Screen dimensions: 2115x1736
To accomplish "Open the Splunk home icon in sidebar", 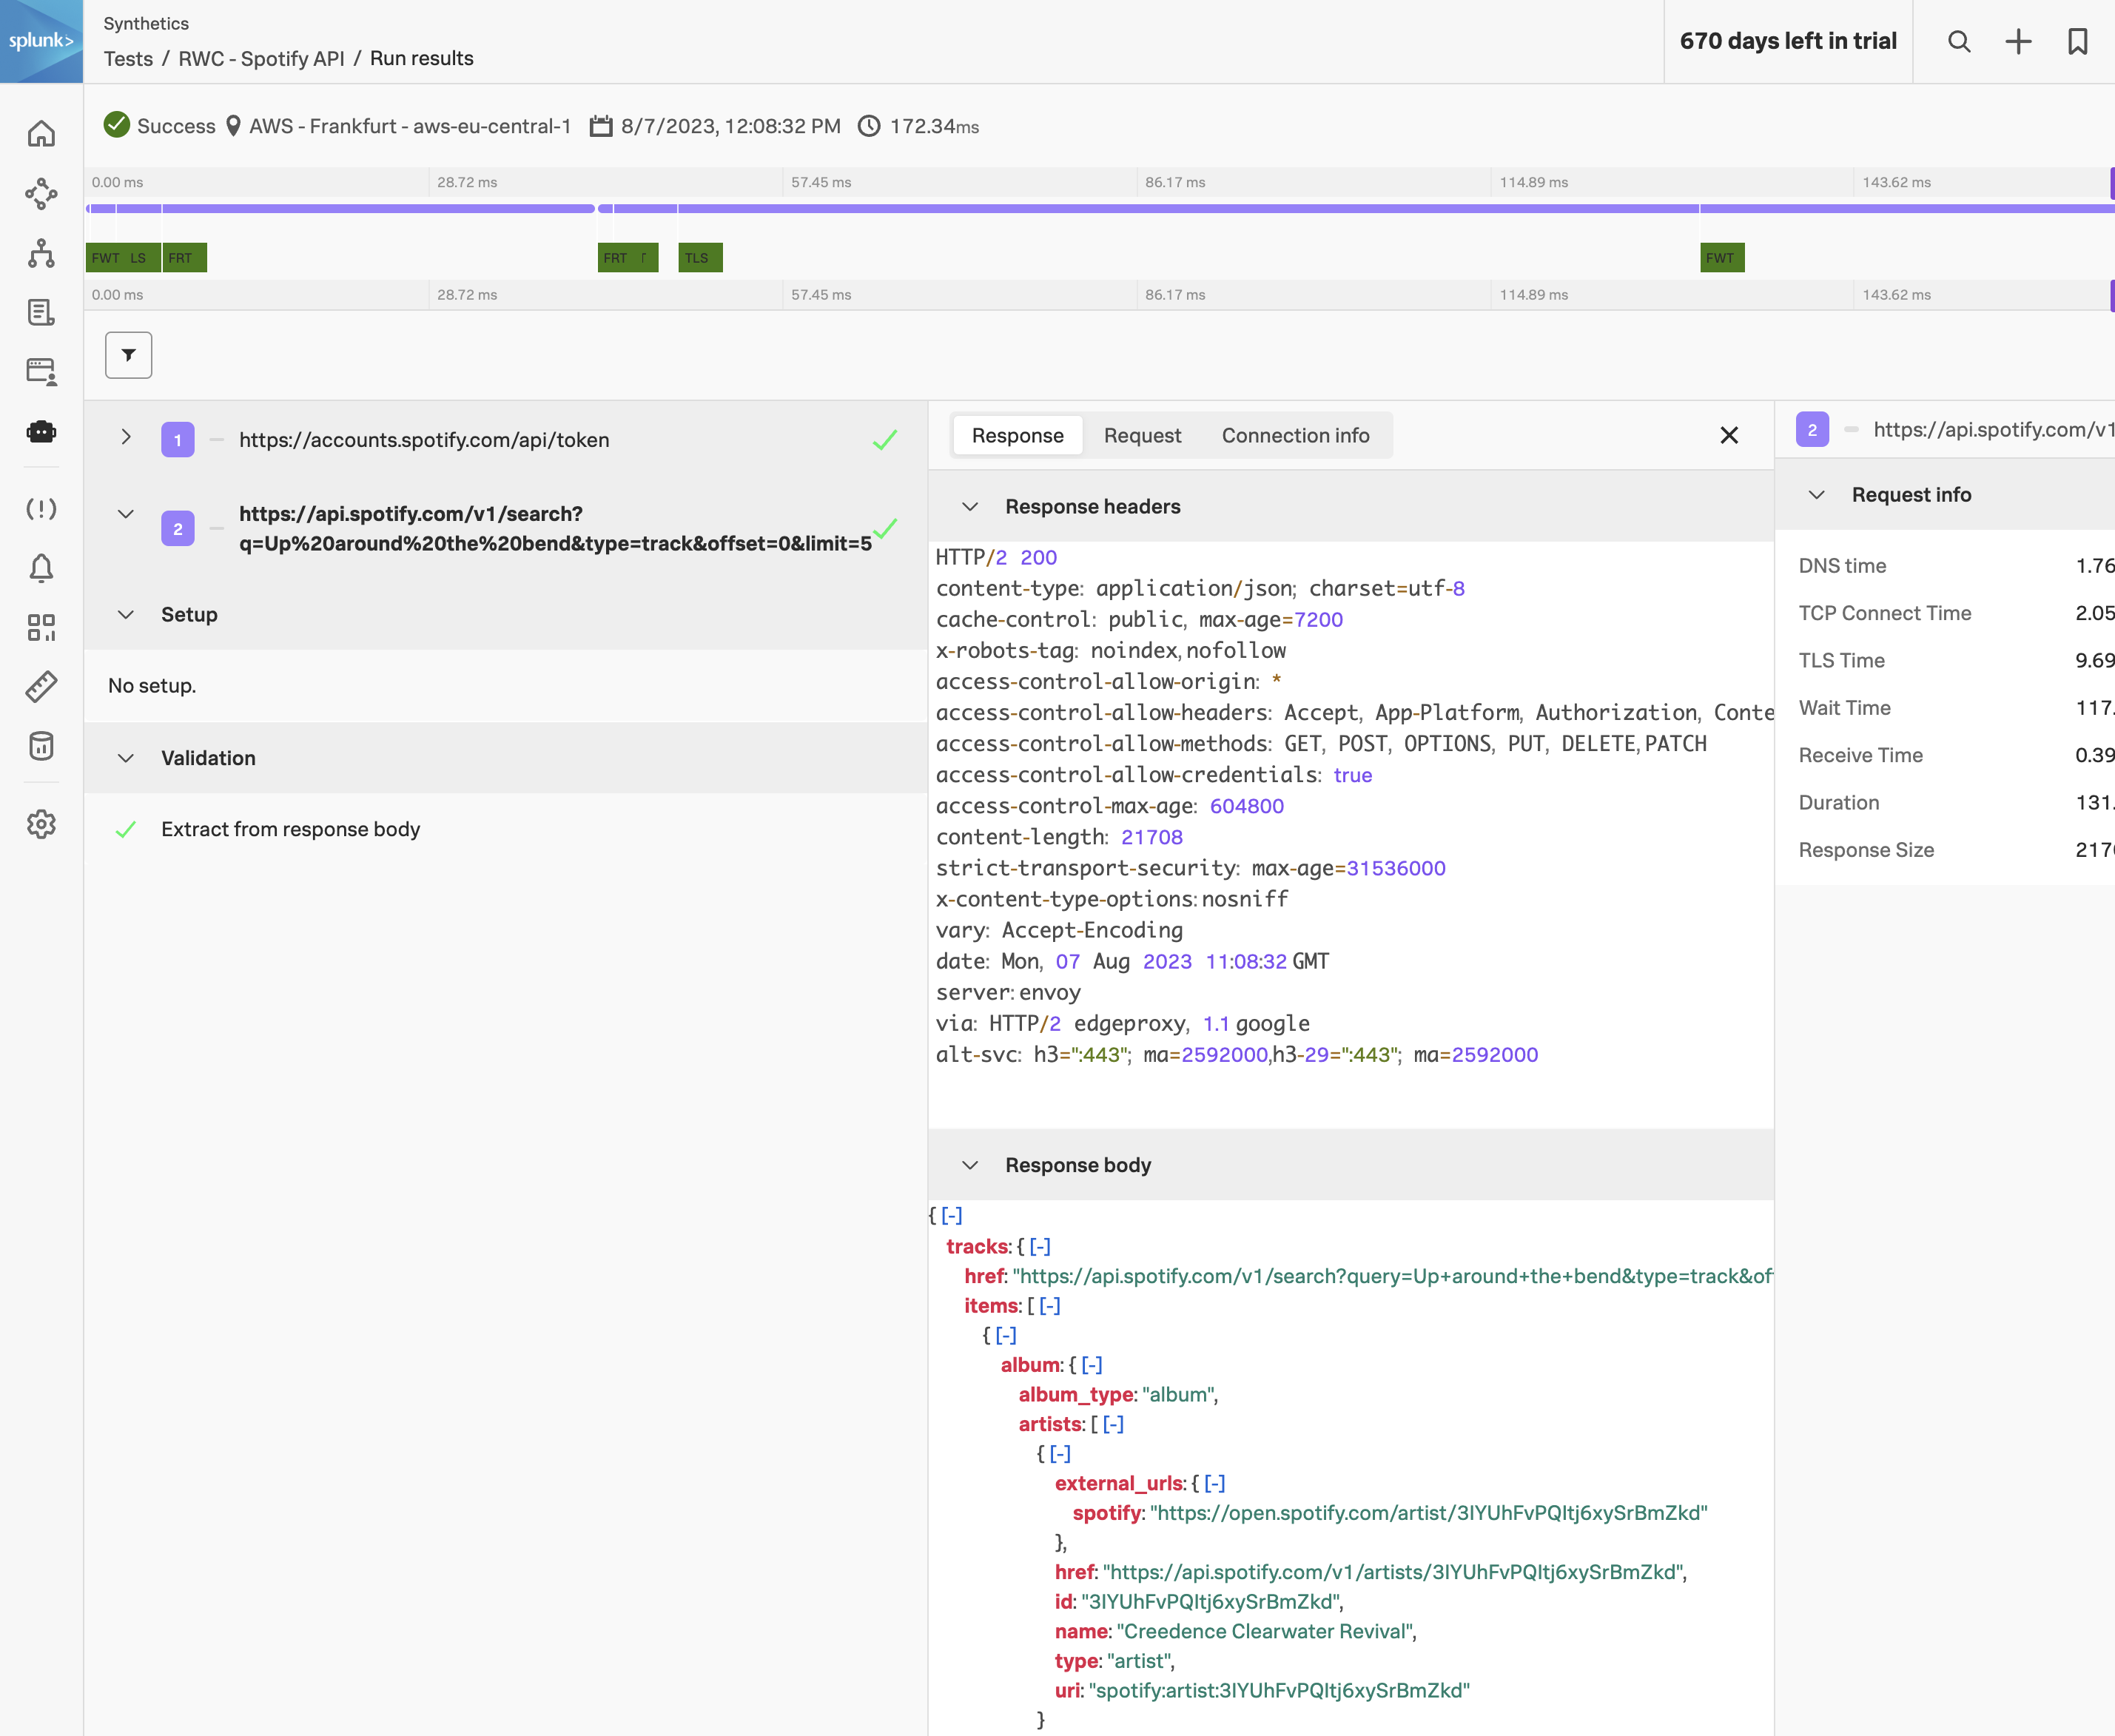I will 41,133.
